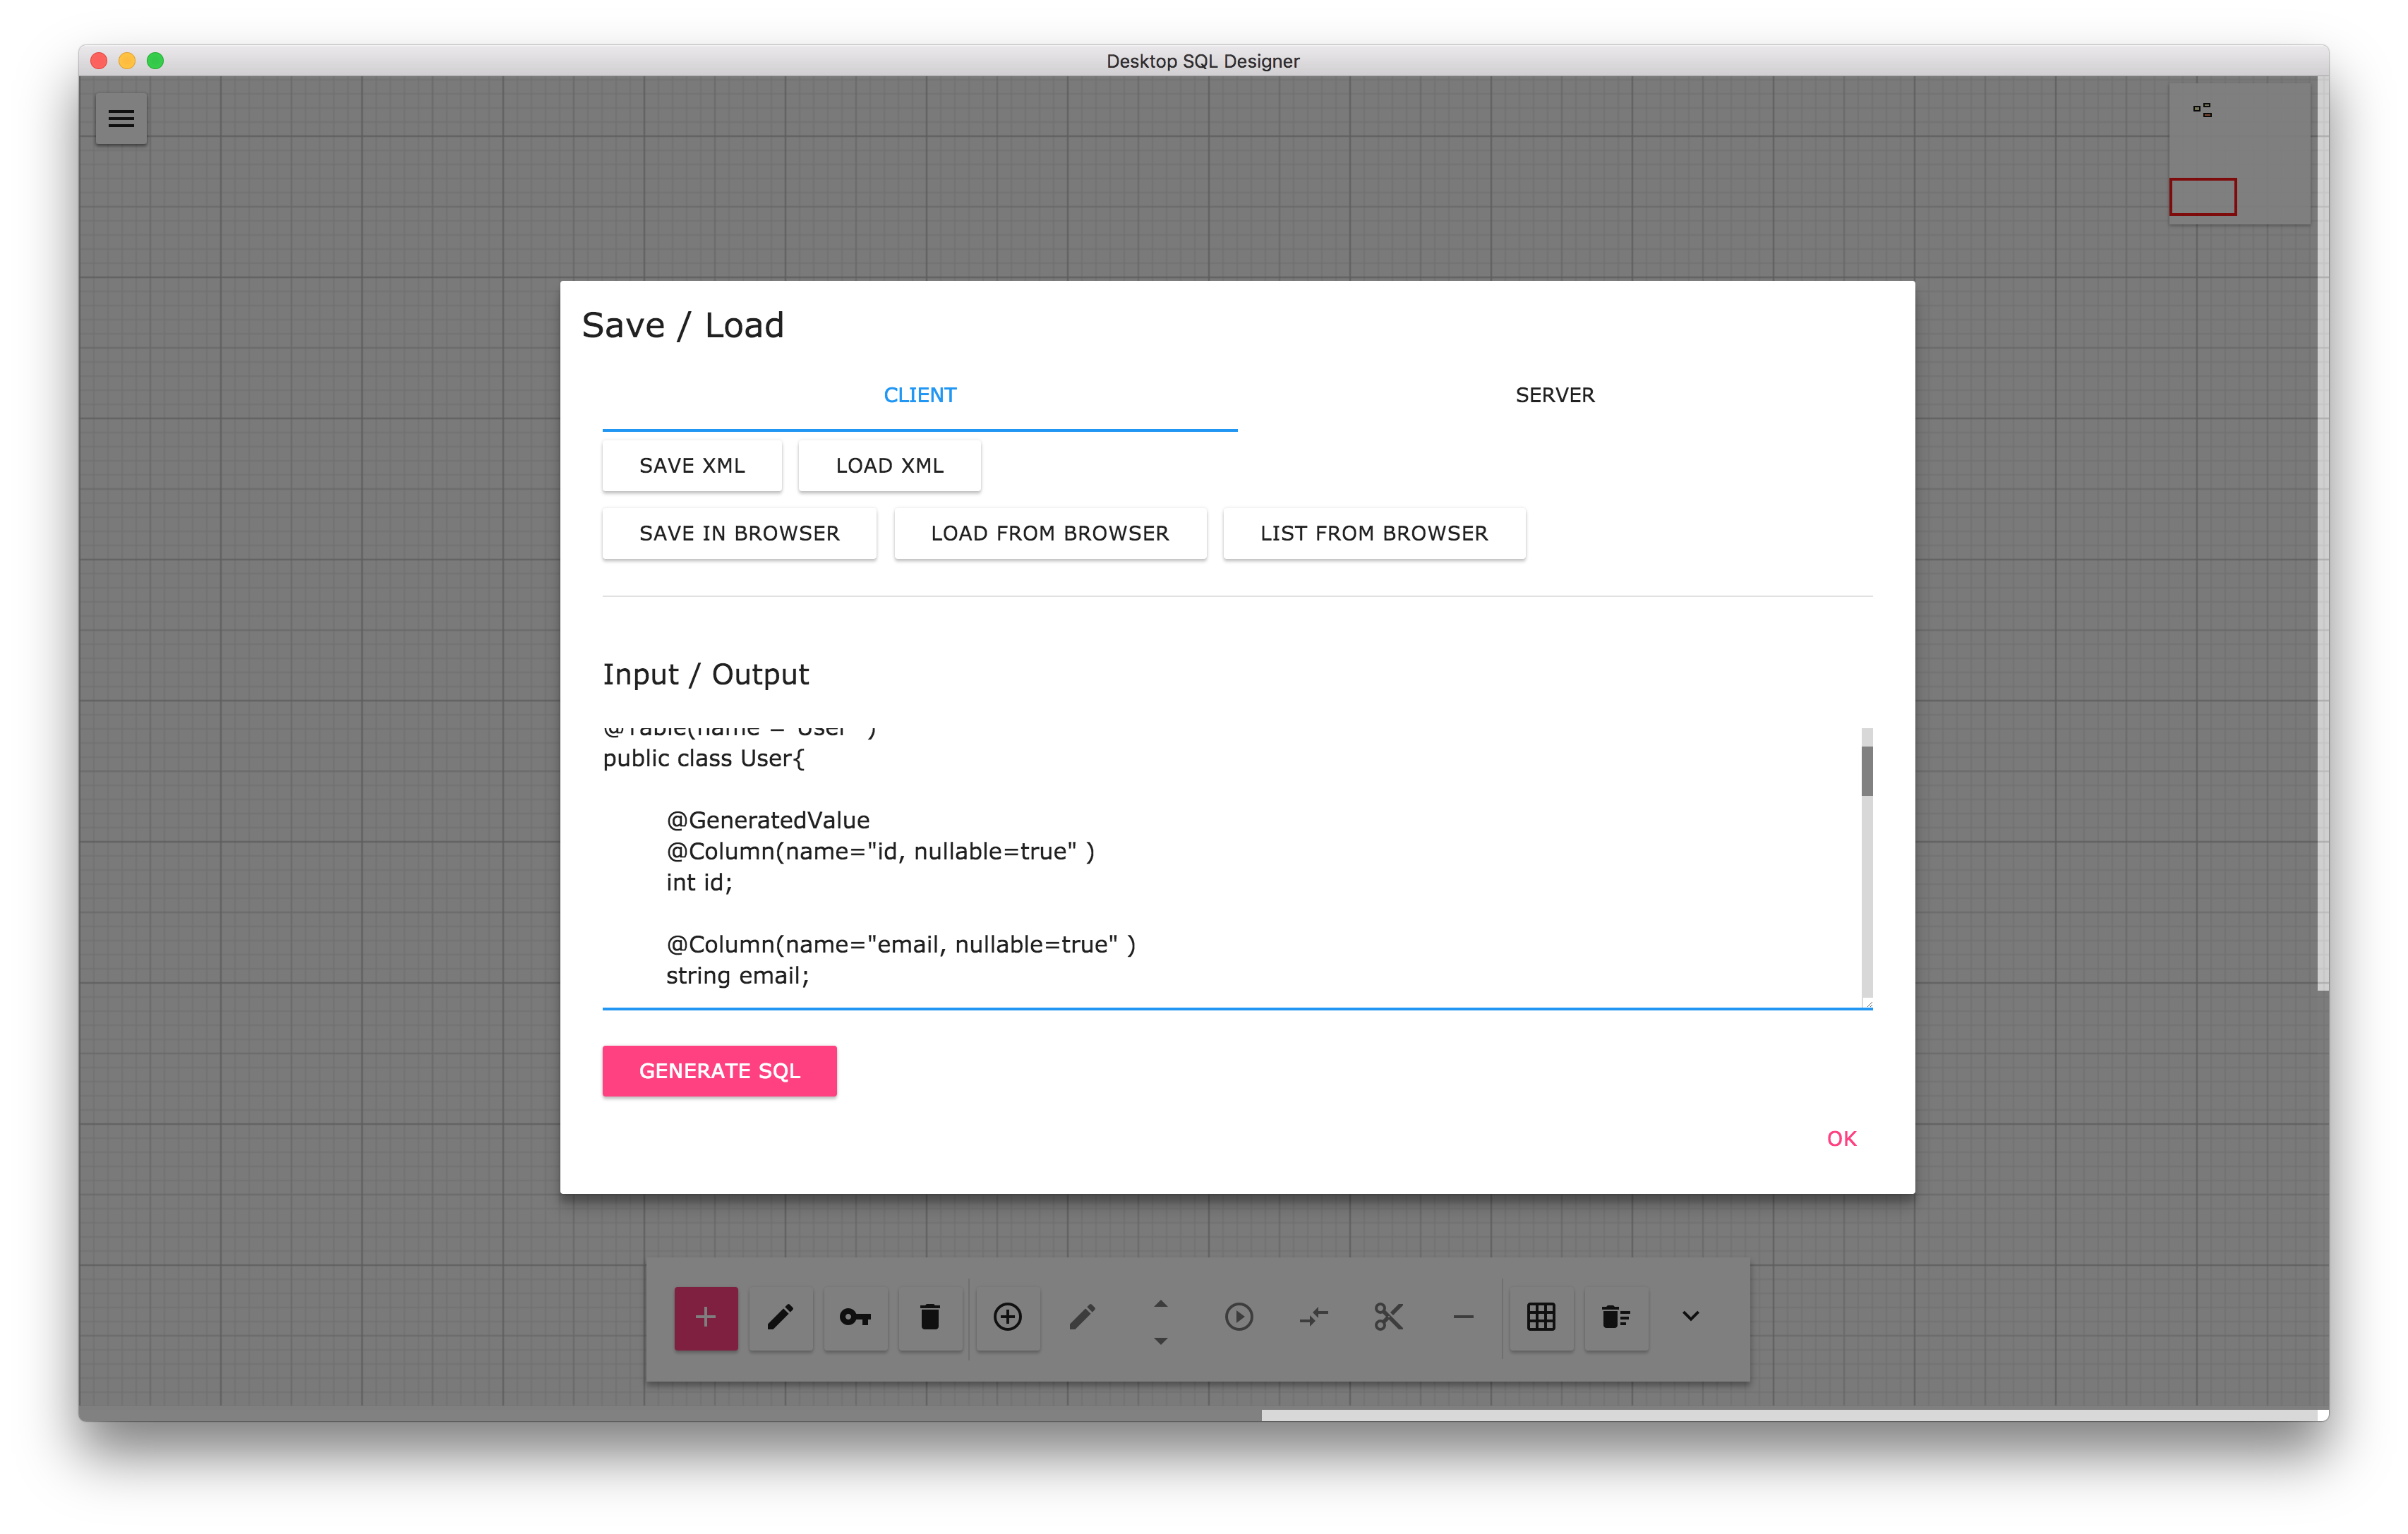This screenshot has height=1534, width=2408.
Task: Click the circled plus add field icon
Action: [1007, 1317]
